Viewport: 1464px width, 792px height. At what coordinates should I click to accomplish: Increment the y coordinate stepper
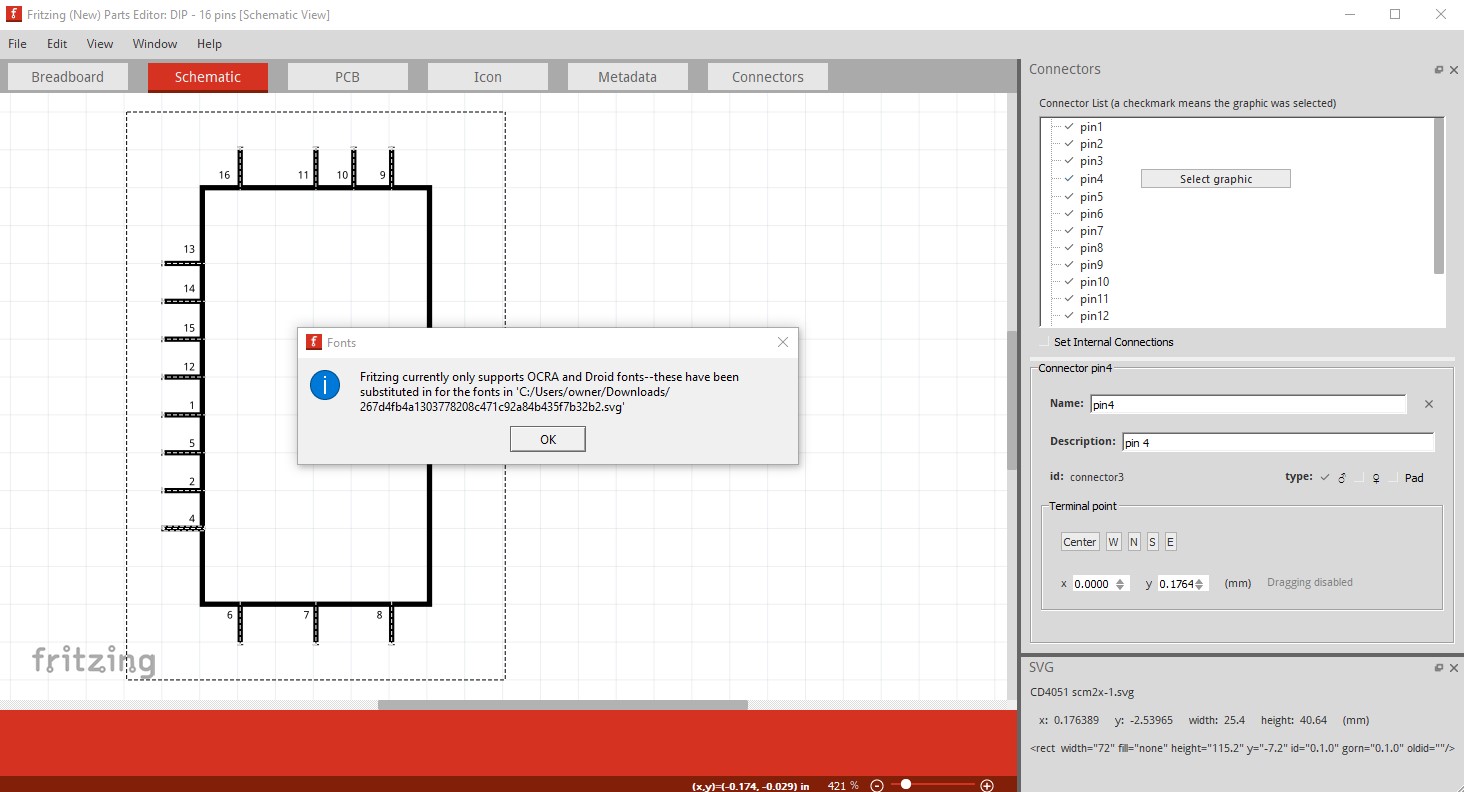1200,580
